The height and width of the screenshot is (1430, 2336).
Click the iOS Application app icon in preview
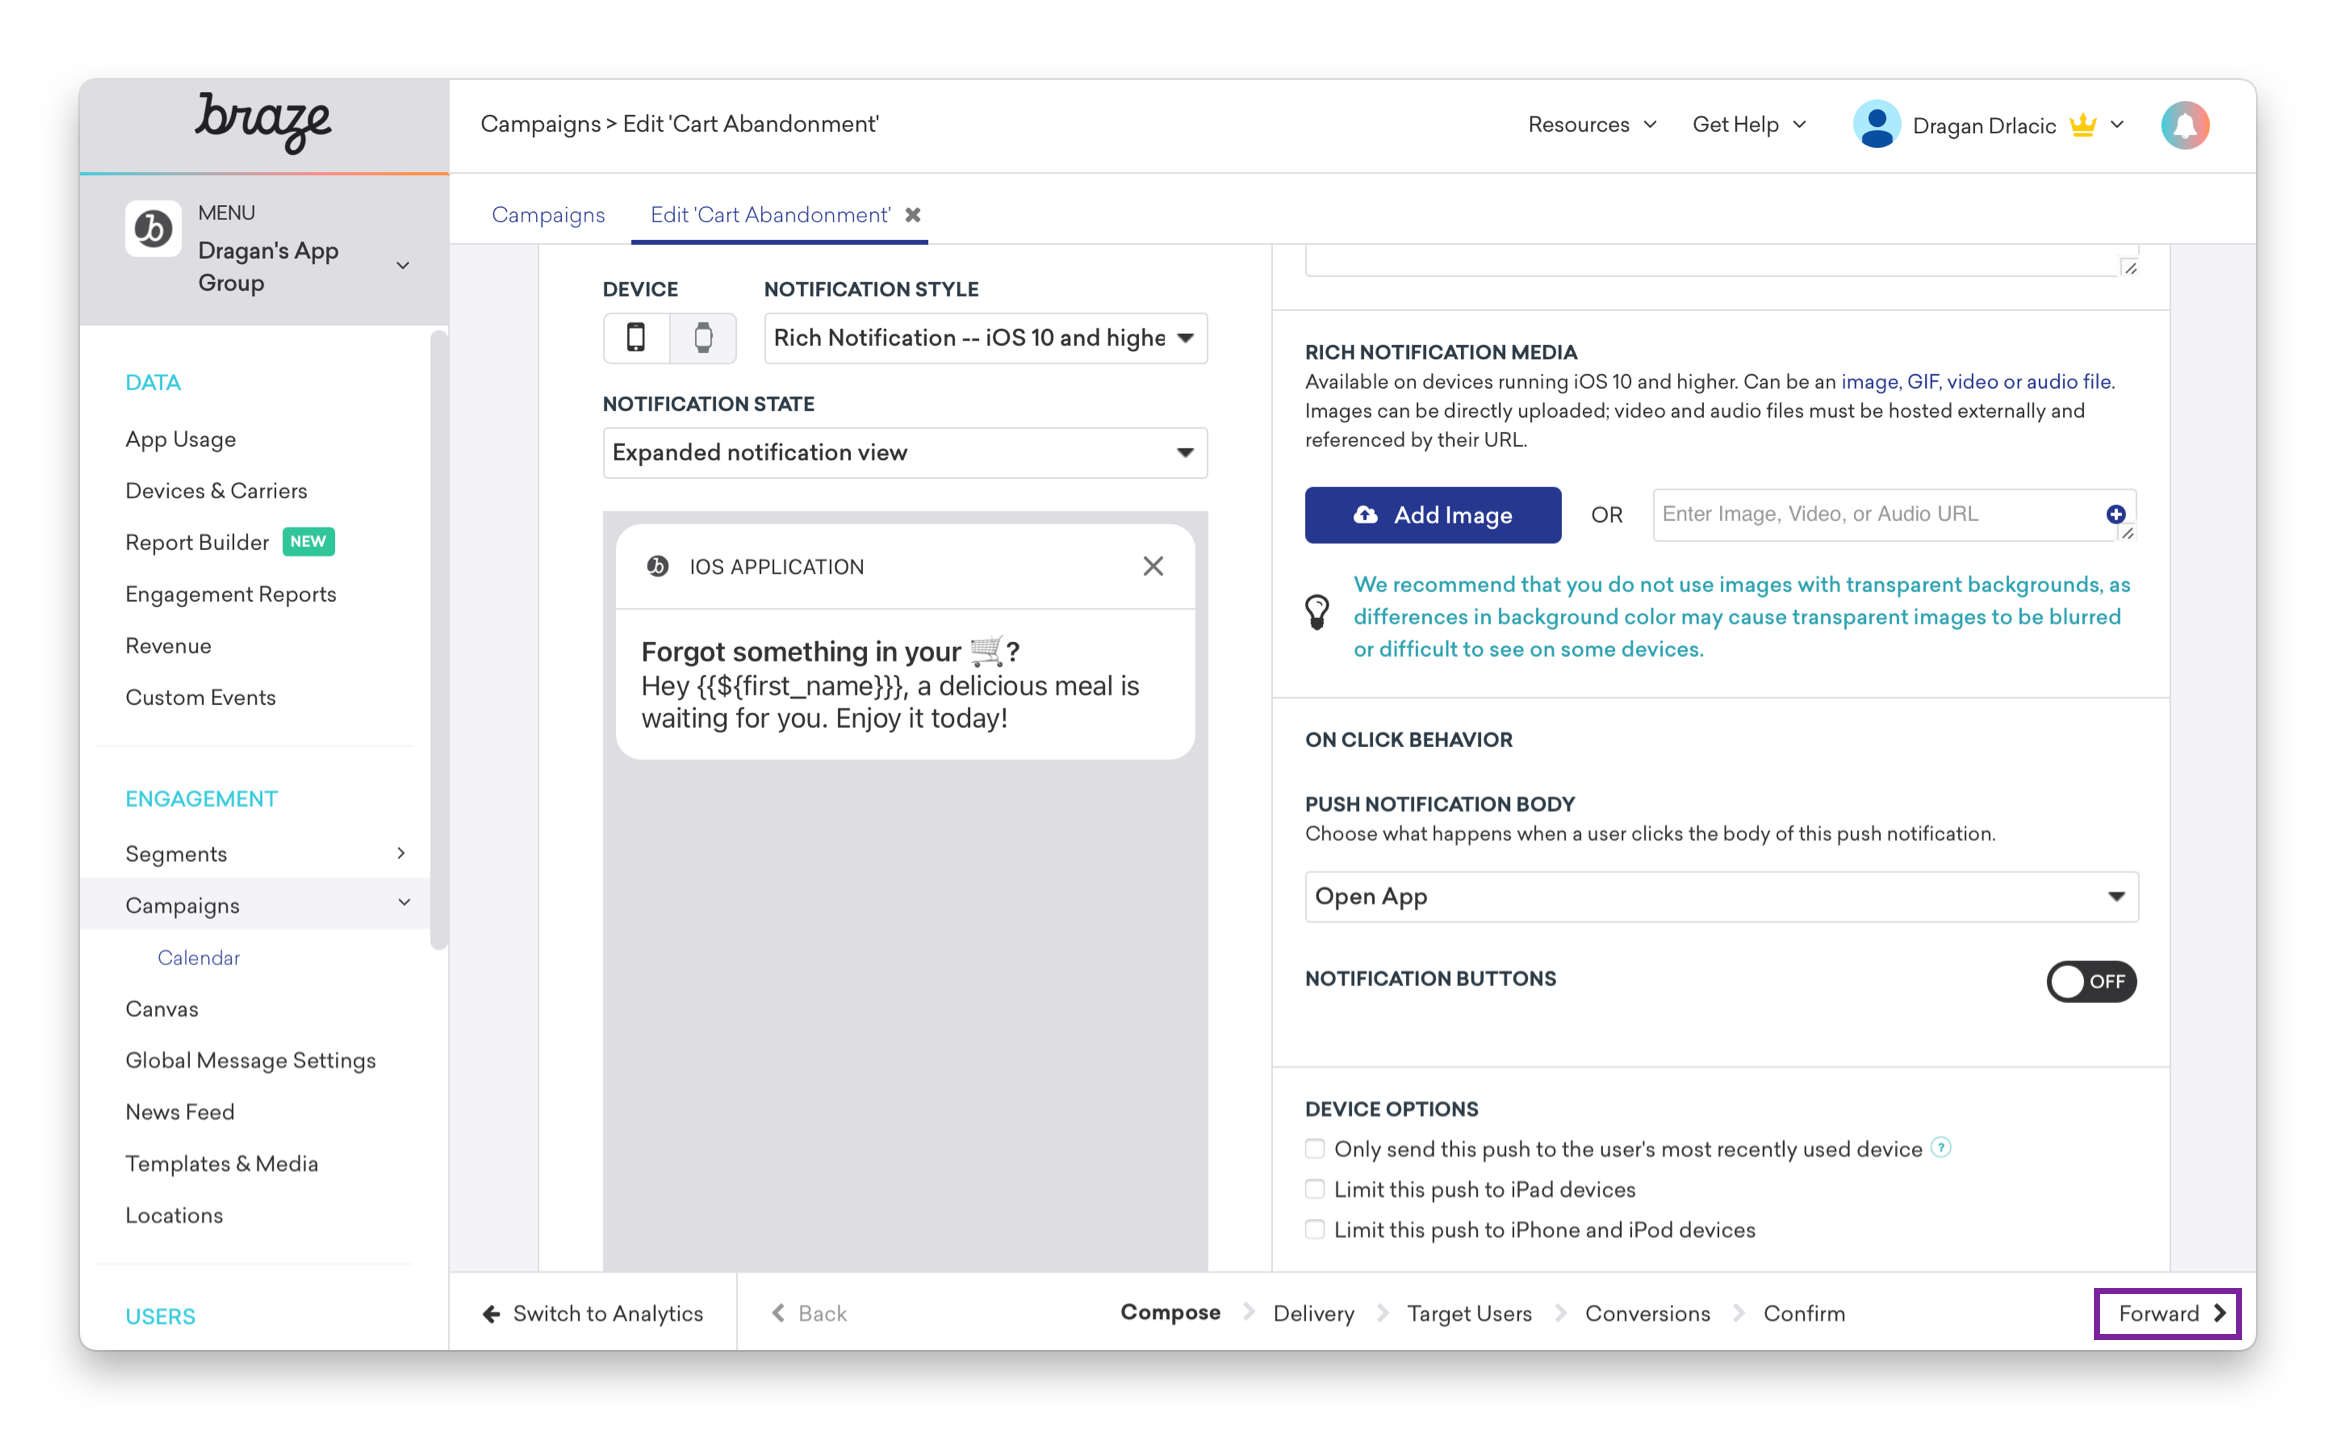coord(657,566)
